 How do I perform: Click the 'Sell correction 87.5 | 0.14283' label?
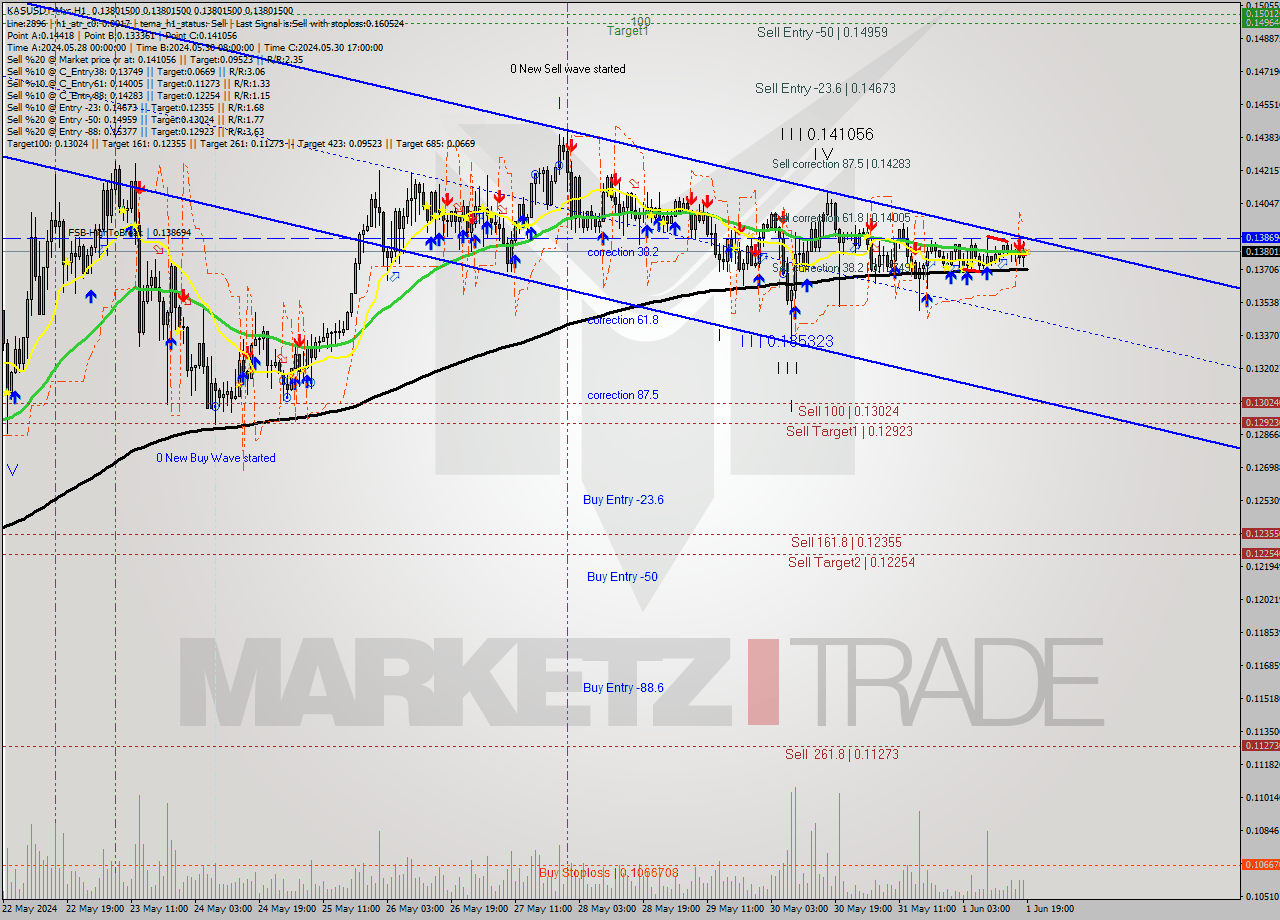click(842, 163)
